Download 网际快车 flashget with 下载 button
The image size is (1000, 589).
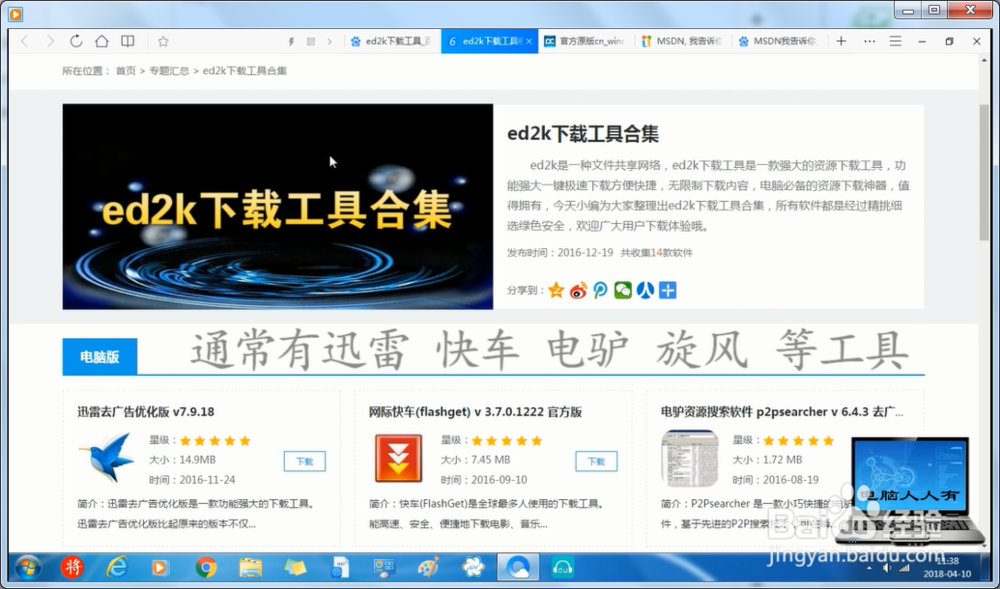pyautogui.click(x=596, y=461)
